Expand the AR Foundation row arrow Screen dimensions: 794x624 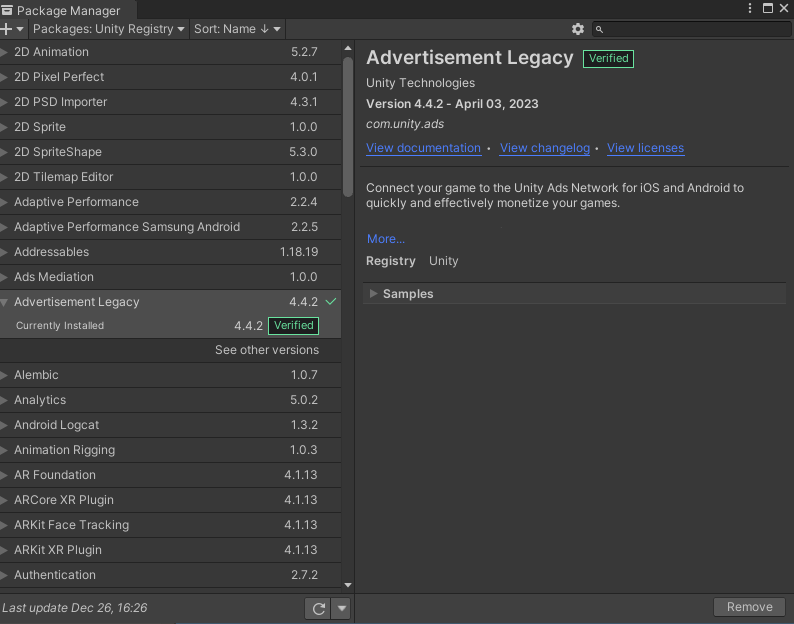4,475
